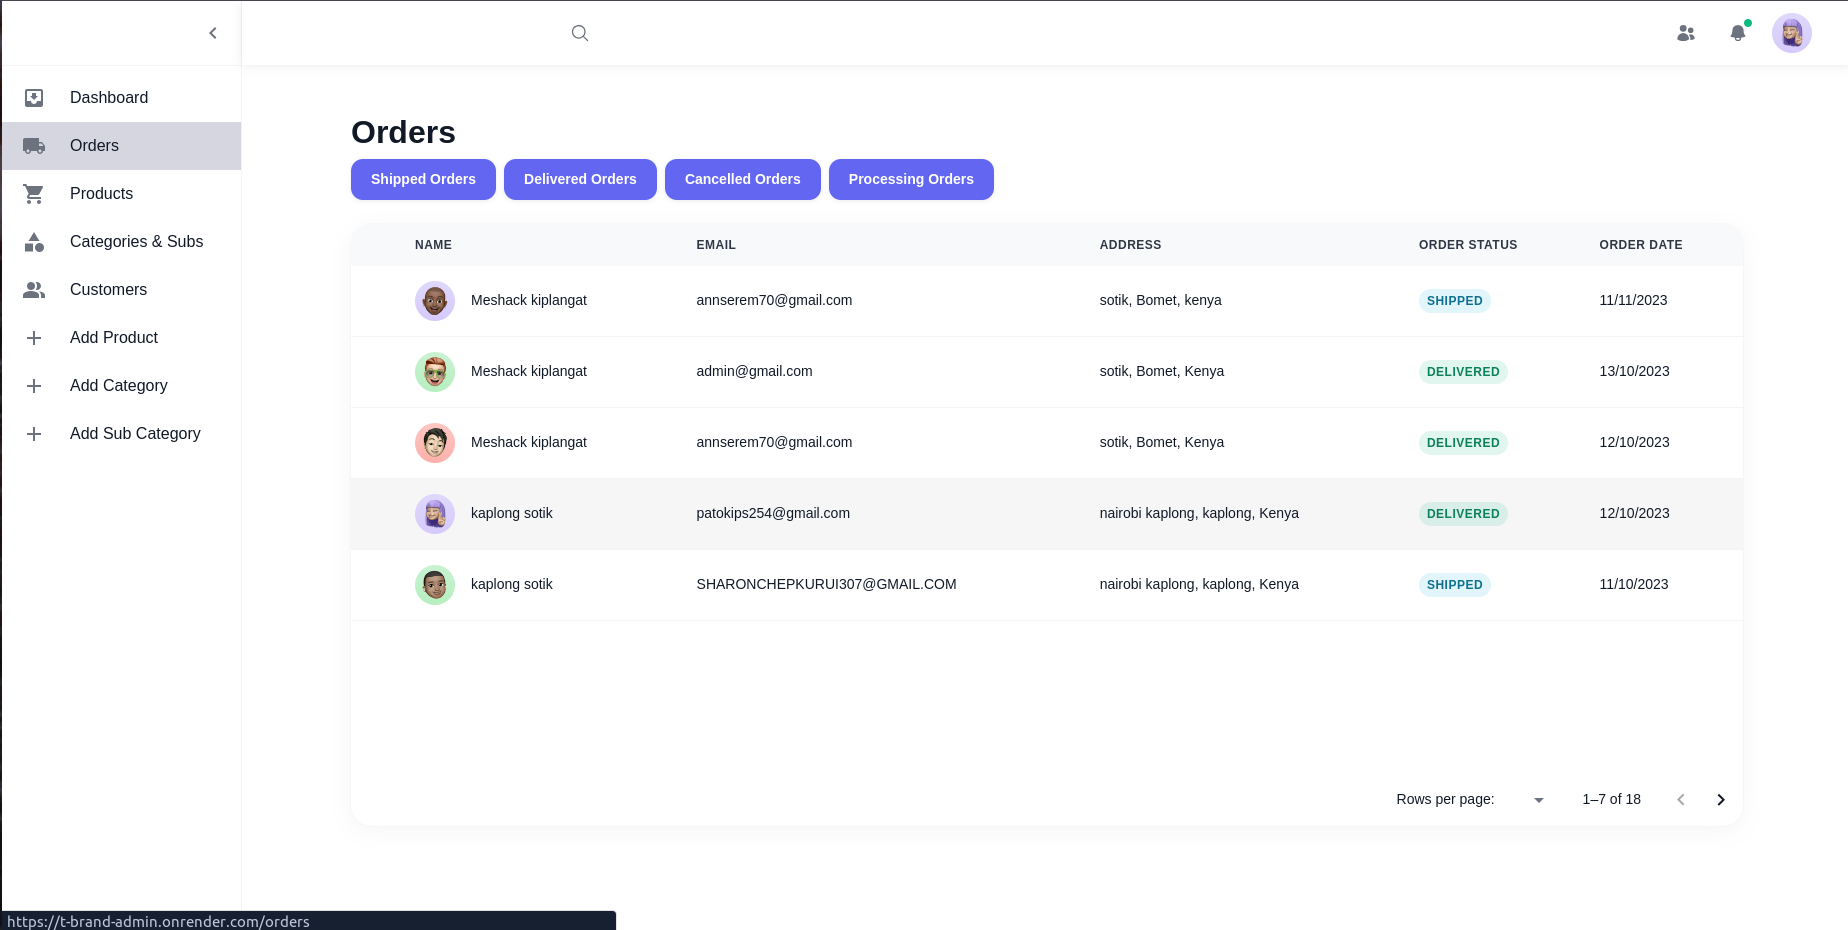Image resolution: width=1848 pixels, height=930 pixels.
Task: Open Add Sub Category in sidebar
Action: 135,434
